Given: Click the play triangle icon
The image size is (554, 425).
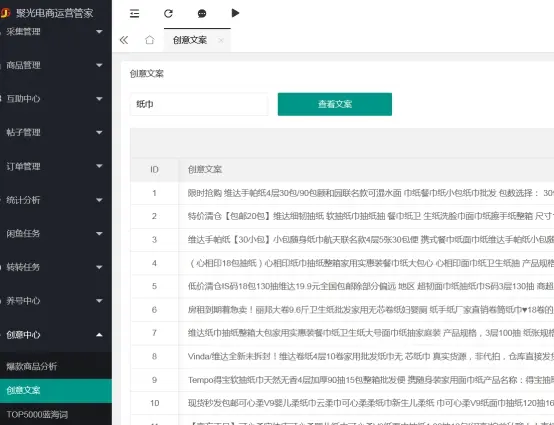Looking at the screenshot, I should pos(235,13).
